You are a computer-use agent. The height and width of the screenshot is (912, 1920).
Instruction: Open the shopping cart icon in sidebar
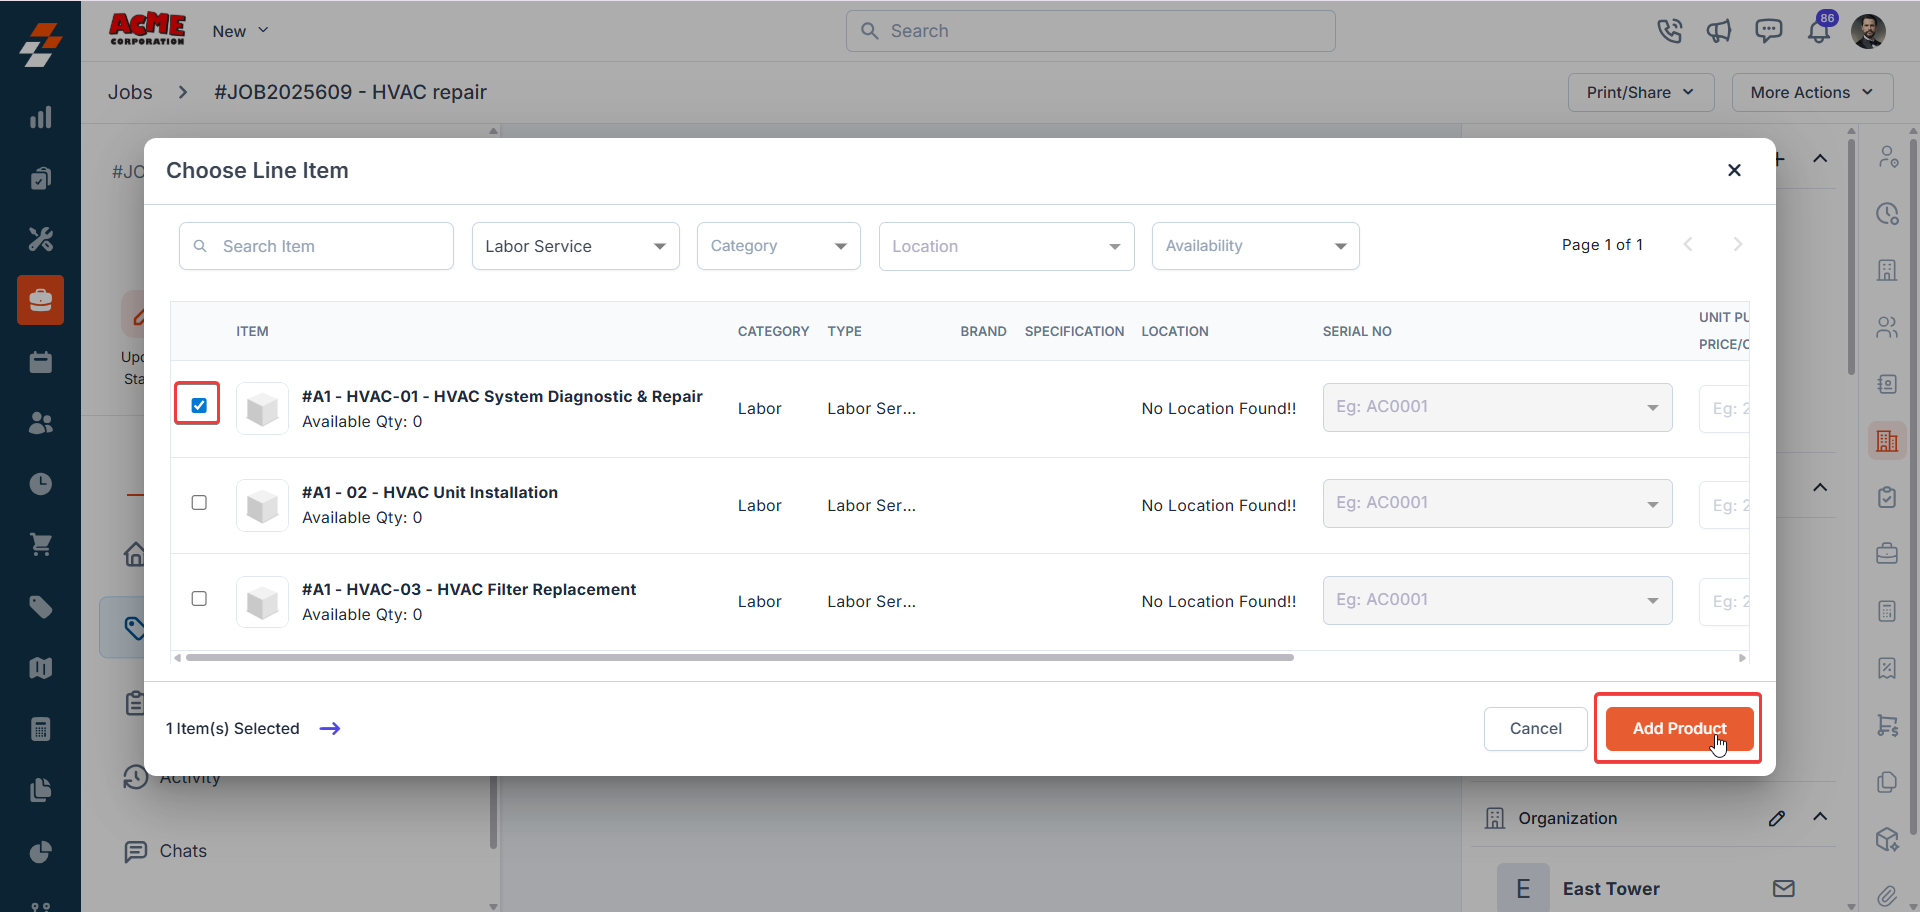click(40, 545)
